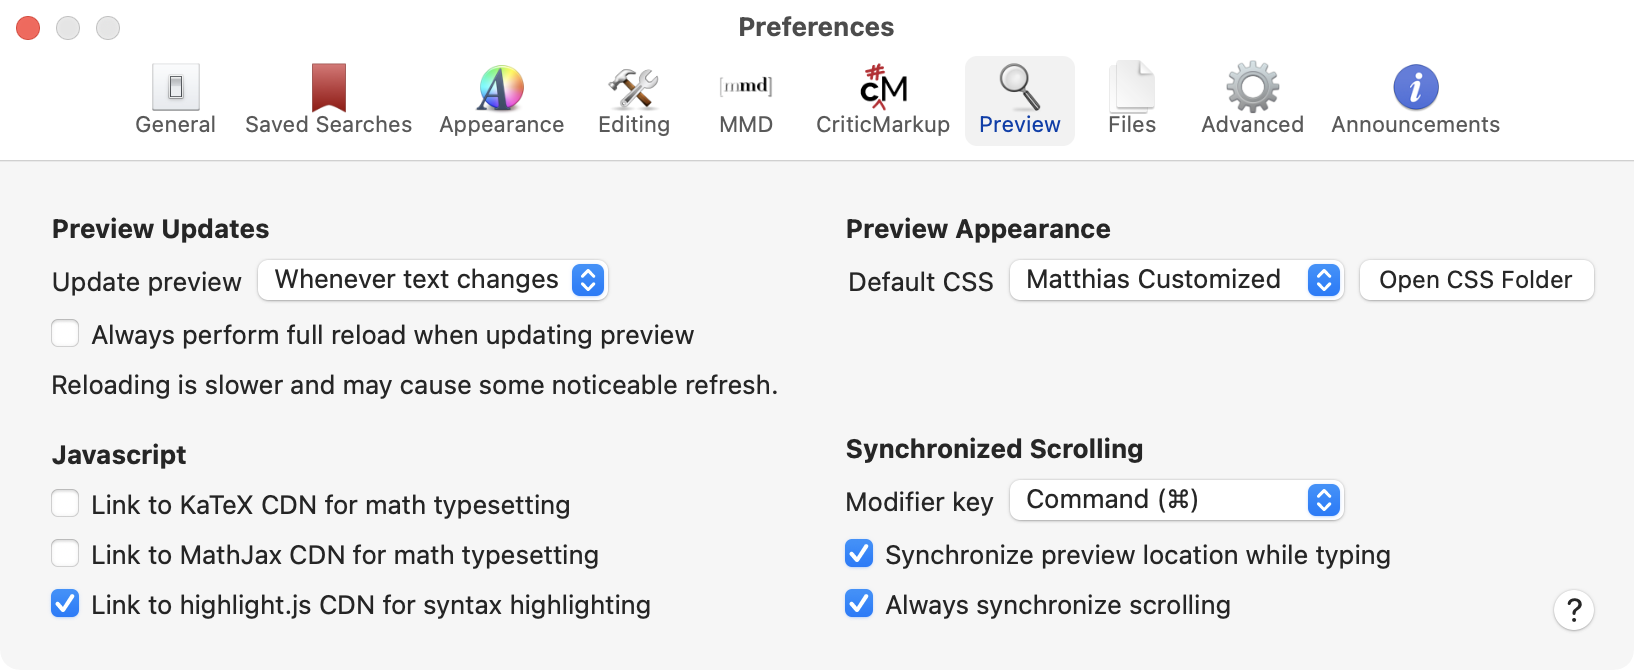Select the MMD preferences icon

click(746, 88)
